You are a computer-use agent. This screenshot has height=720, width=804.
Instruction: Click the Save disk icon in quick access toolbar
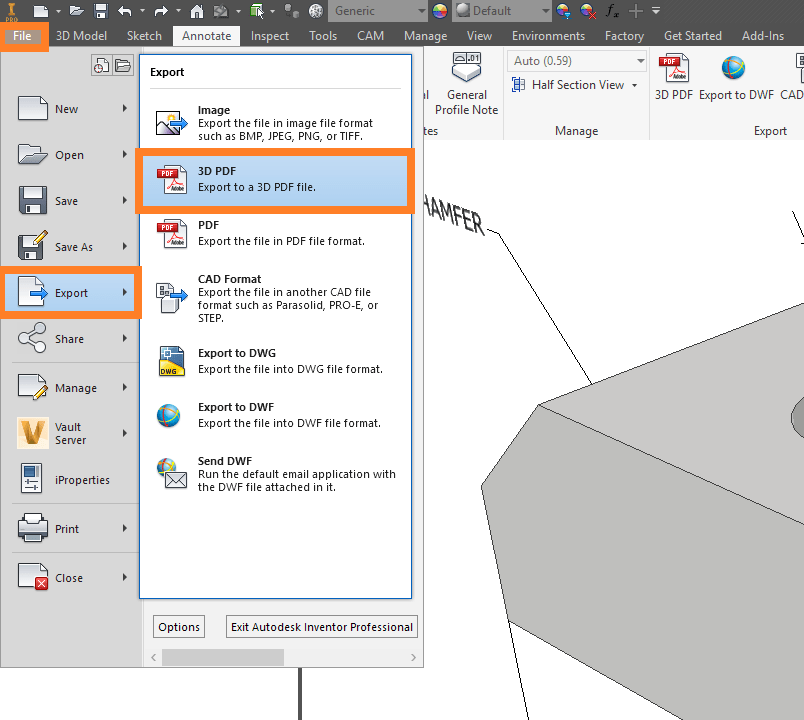click(x=101, y=11)
